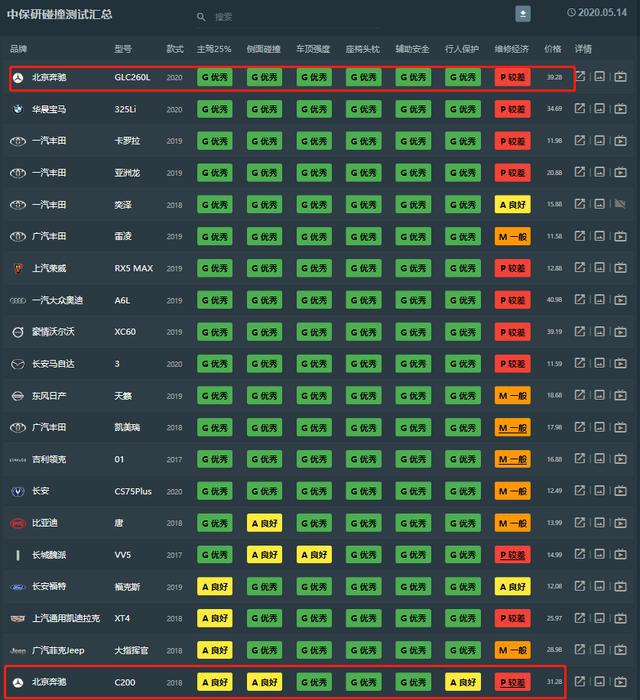Open the image icon for VV5 row
The height and width of the screenshot is (700, 640).
(600, 554)
